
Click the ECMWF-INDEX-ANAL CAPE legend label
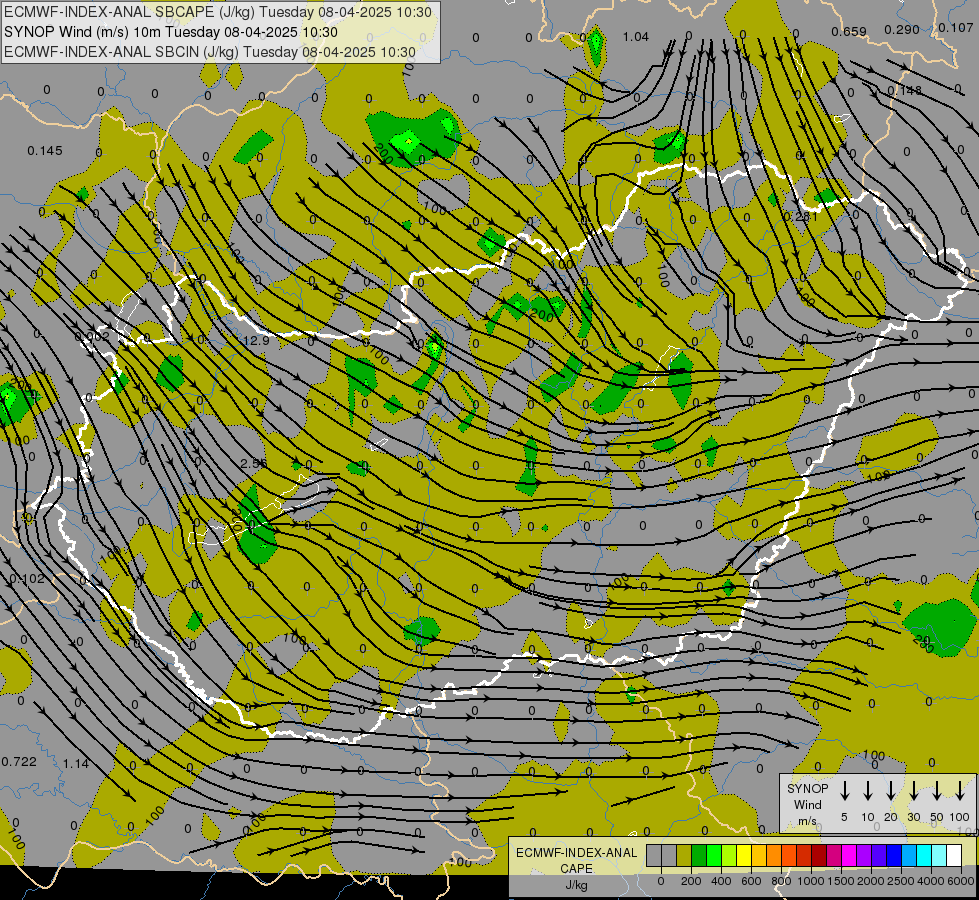[x=576, y=860]
